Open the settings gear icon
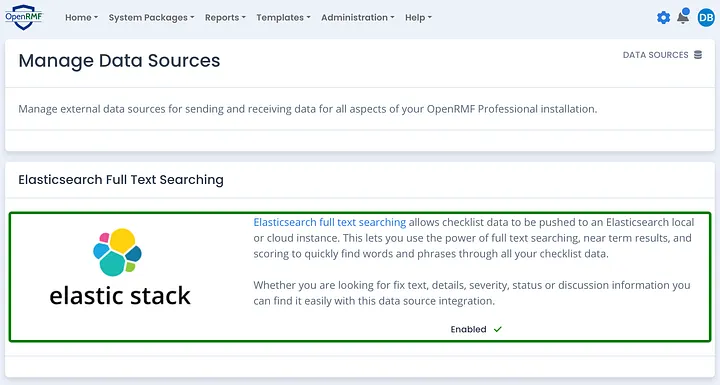 (663, 18)
